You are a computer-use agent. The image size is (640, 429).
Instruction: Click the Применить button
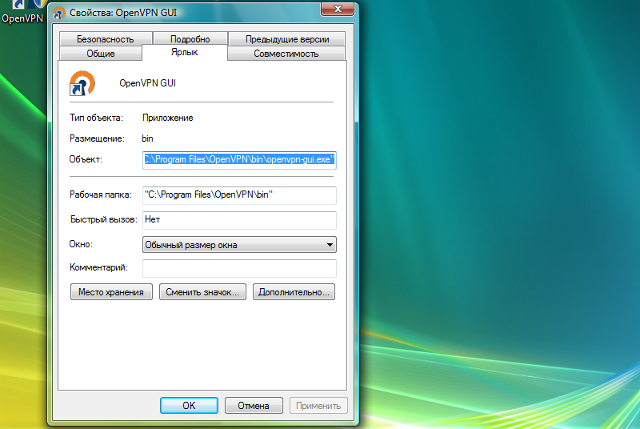click(x=318, y=405)
